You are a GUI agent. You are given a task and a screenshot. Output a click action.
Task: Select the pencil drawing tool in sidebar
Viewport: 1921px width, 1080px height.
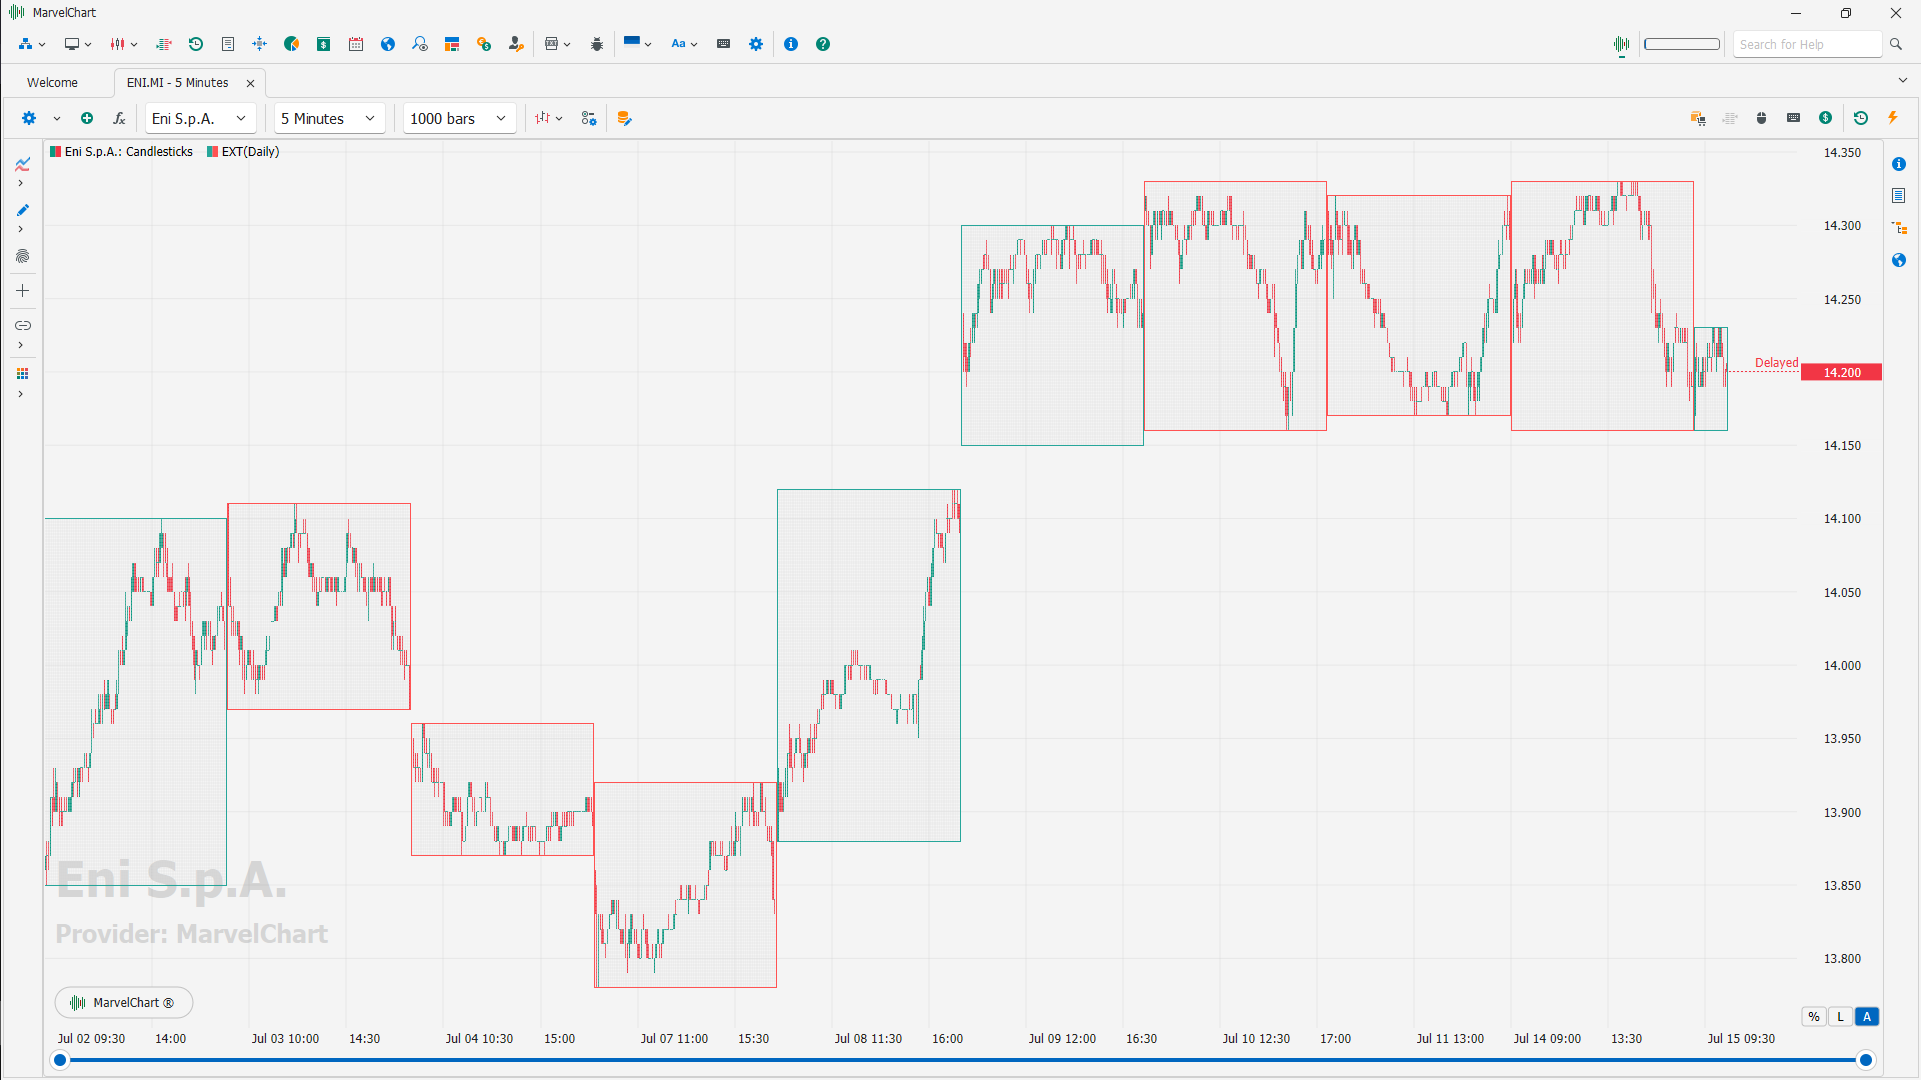[x=22, y=210]
